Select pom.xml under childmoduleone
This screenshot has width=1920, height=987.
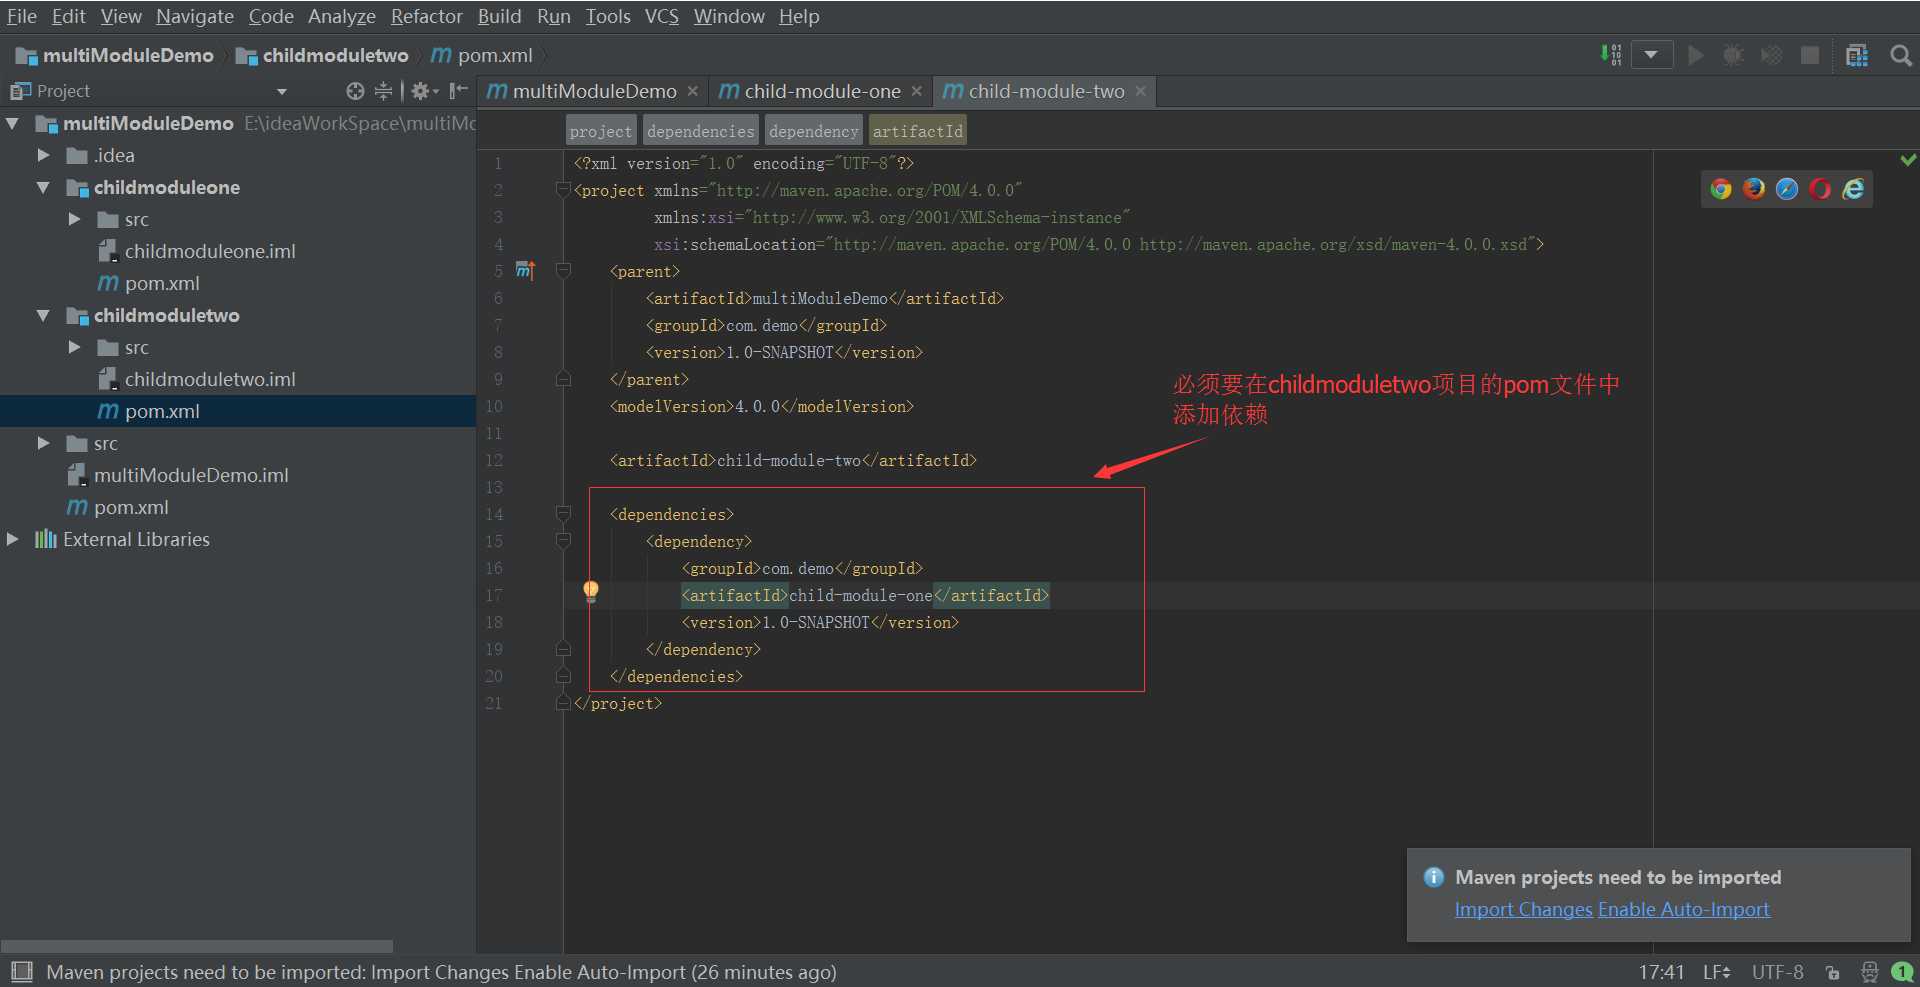161,283
